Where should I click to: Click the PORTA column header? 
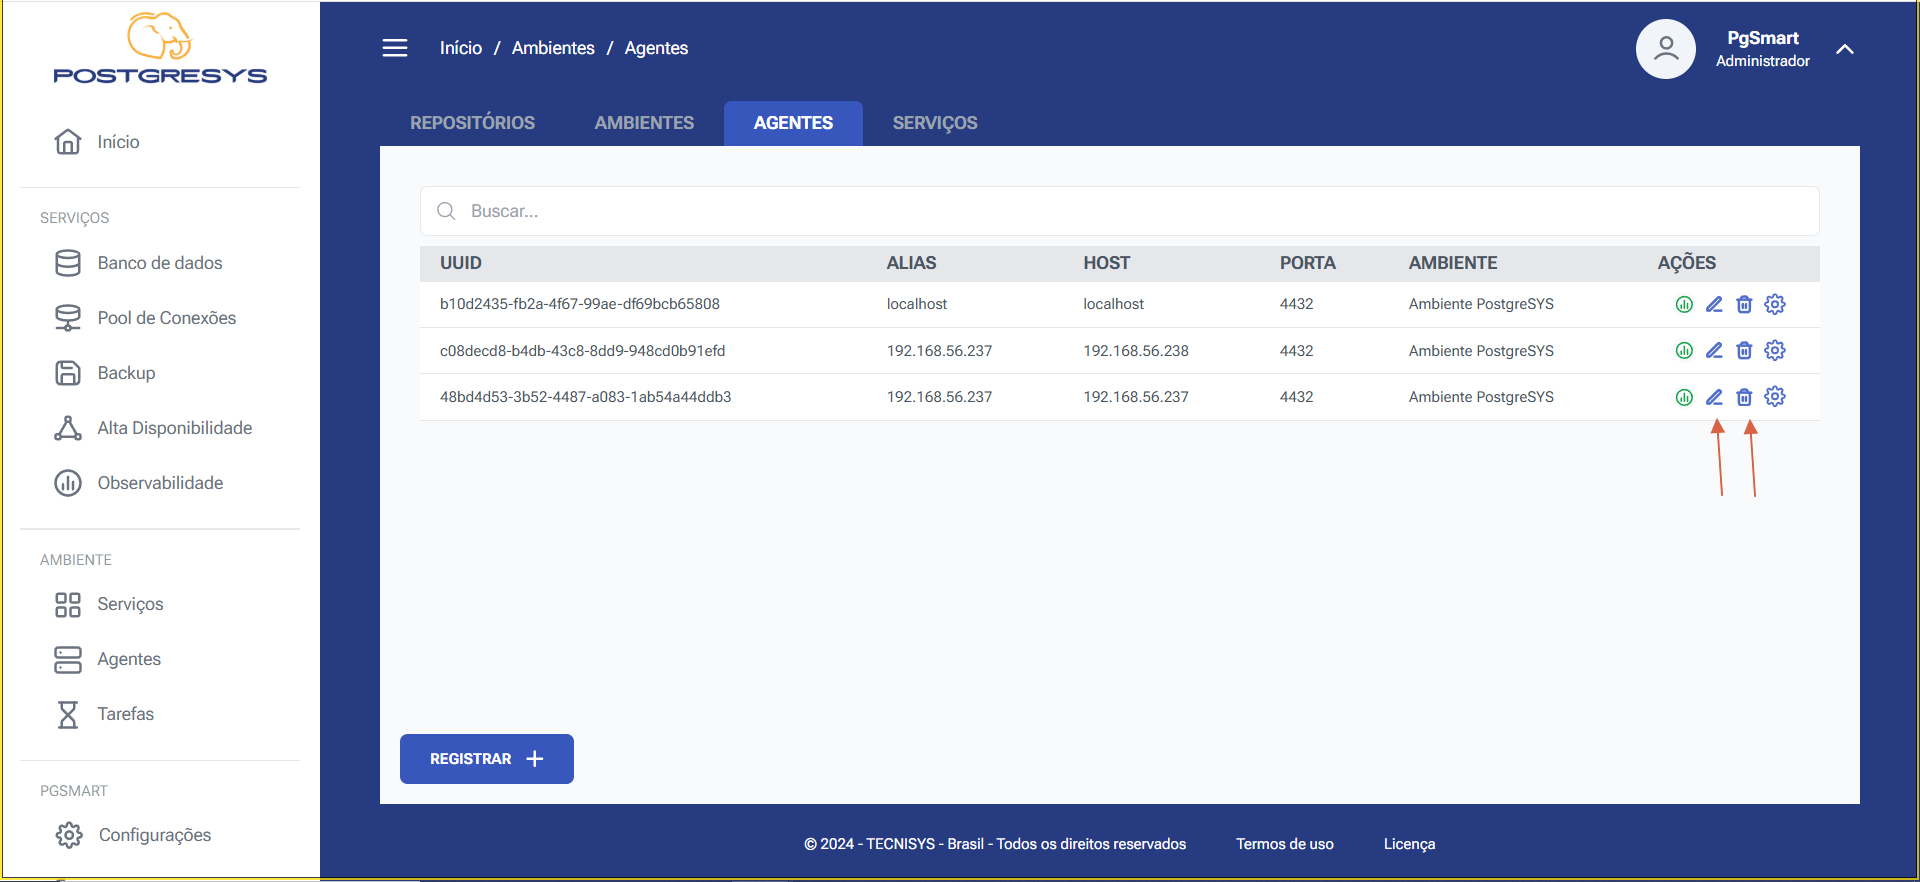[1308, 263]
